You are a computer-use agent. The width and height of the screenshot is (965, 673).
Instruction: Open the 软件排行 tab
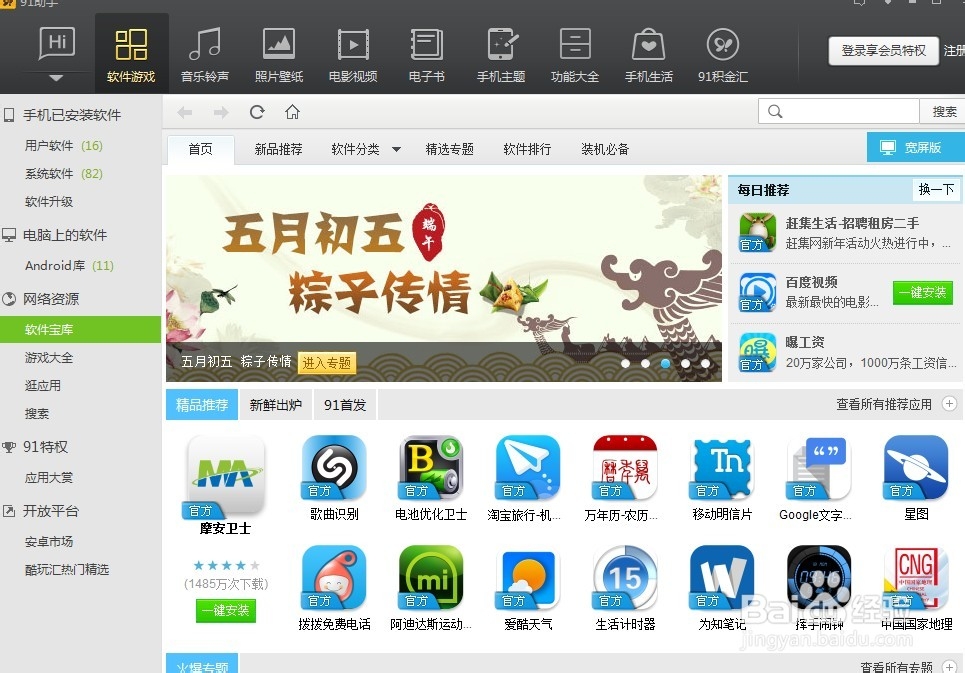(527, 149)
